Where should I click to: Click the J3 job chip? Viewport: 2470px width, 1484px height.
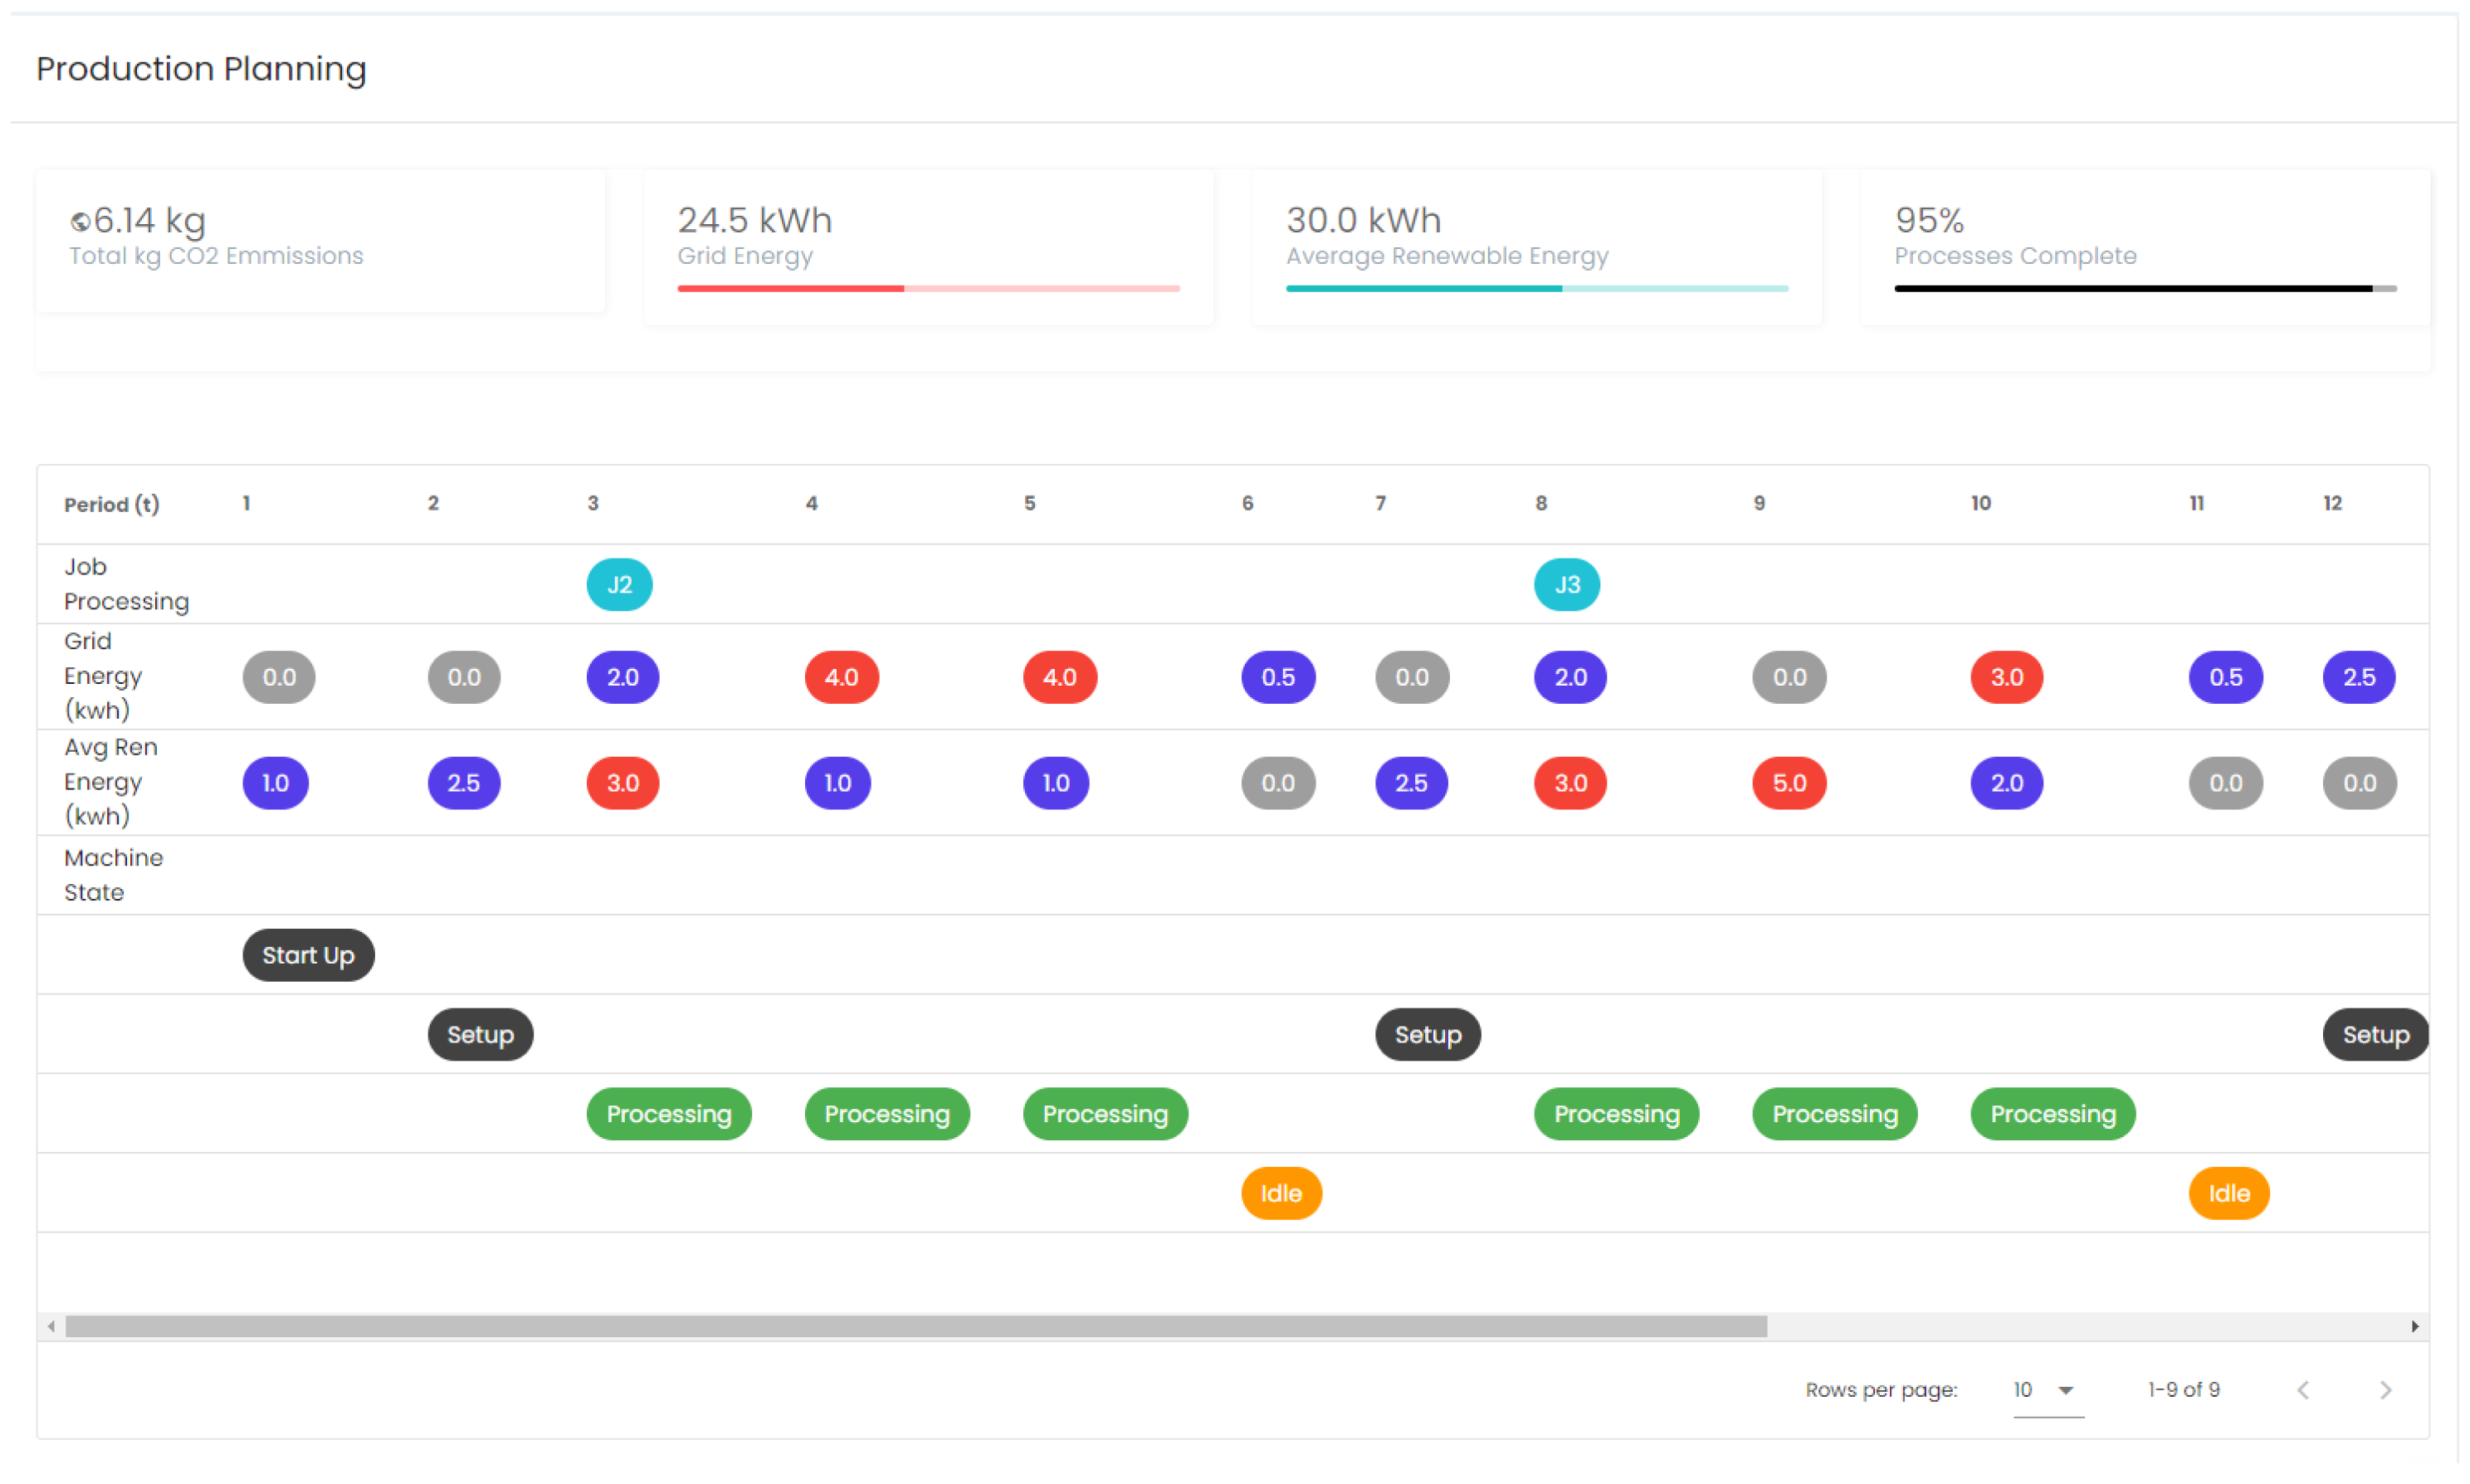(x=1566, y=585)
